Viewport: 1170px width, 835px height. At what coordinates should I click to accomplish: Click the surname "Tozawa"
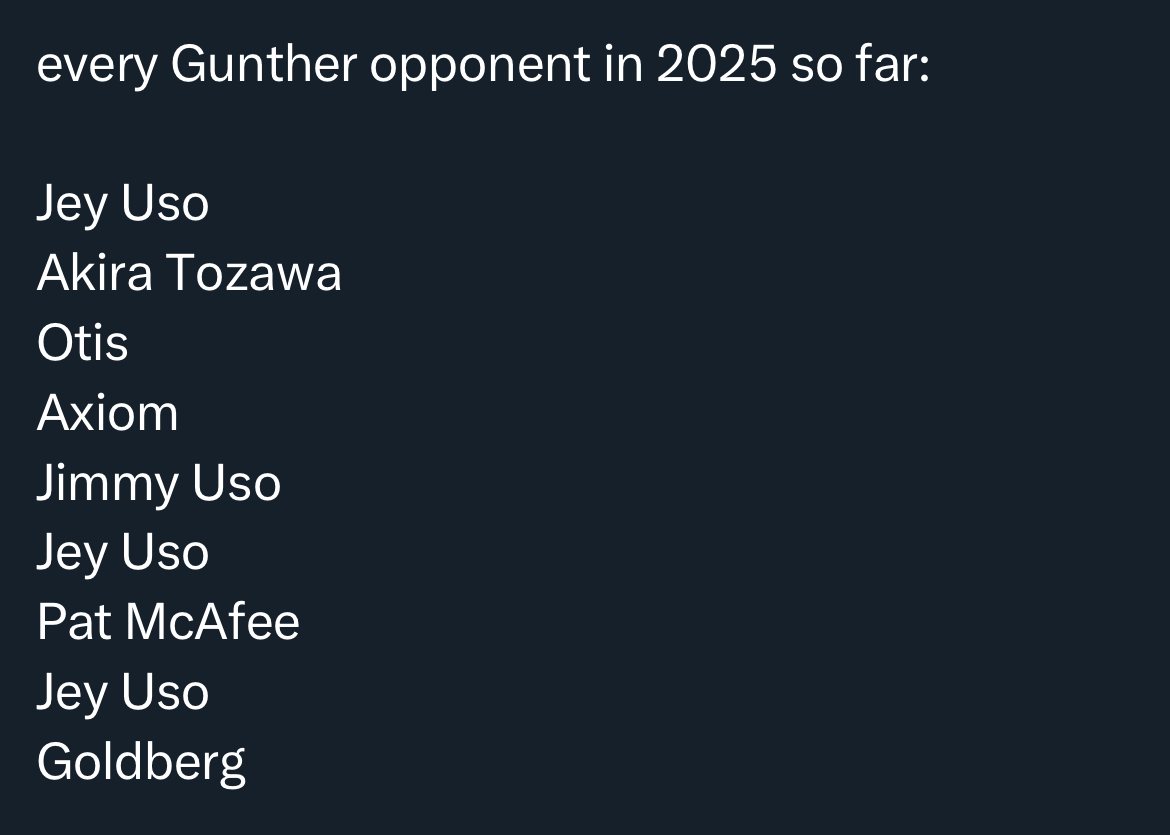point(253,273)
